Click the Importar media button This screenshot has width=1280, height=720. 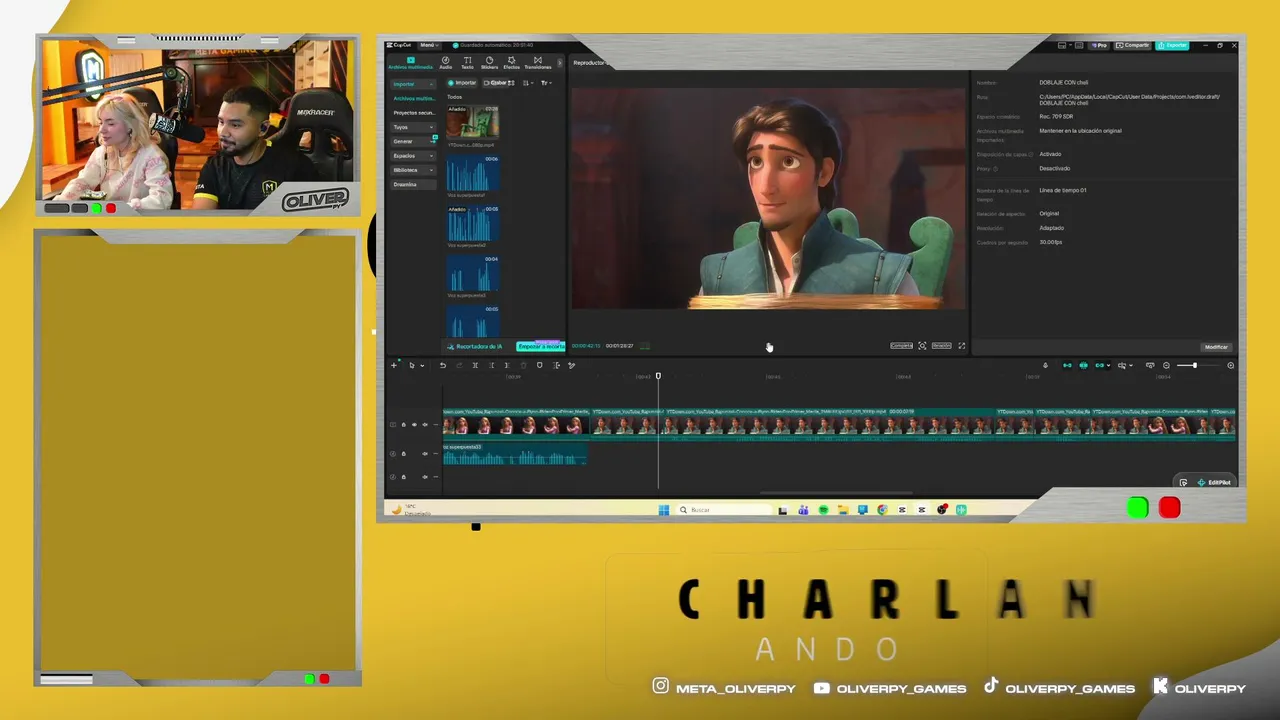coord(462,83)
